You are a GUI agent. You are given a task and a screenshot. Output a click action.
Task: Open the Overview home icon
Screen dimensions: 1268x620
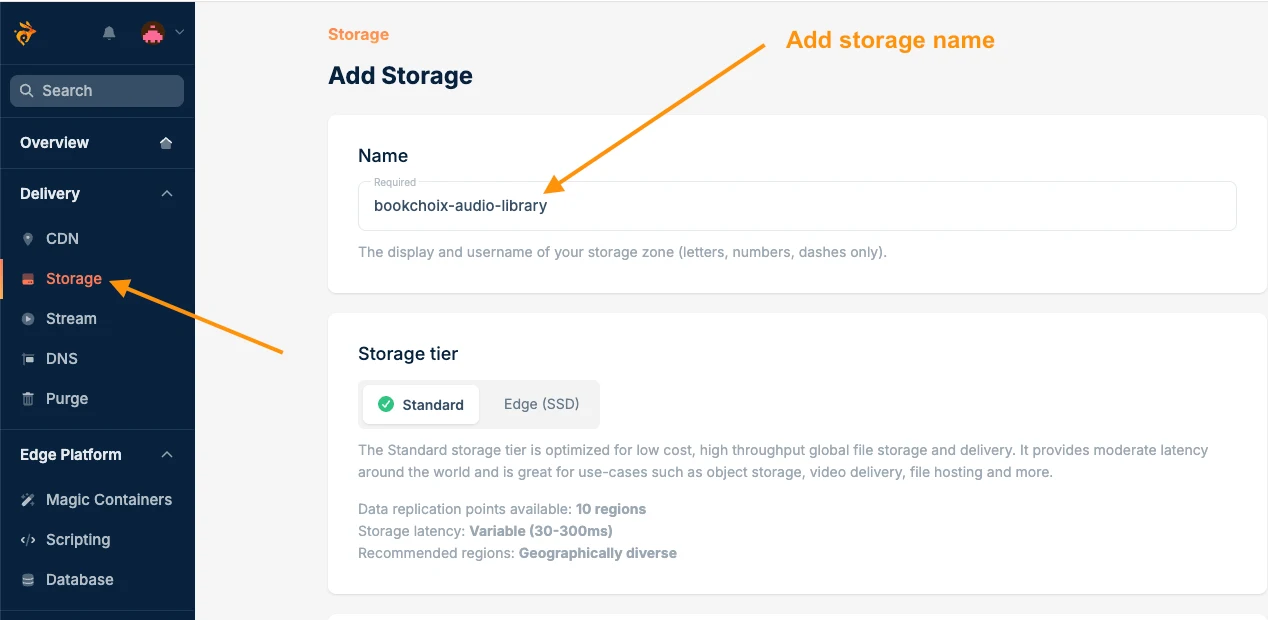pyautogui.click(x=164, y=142)
